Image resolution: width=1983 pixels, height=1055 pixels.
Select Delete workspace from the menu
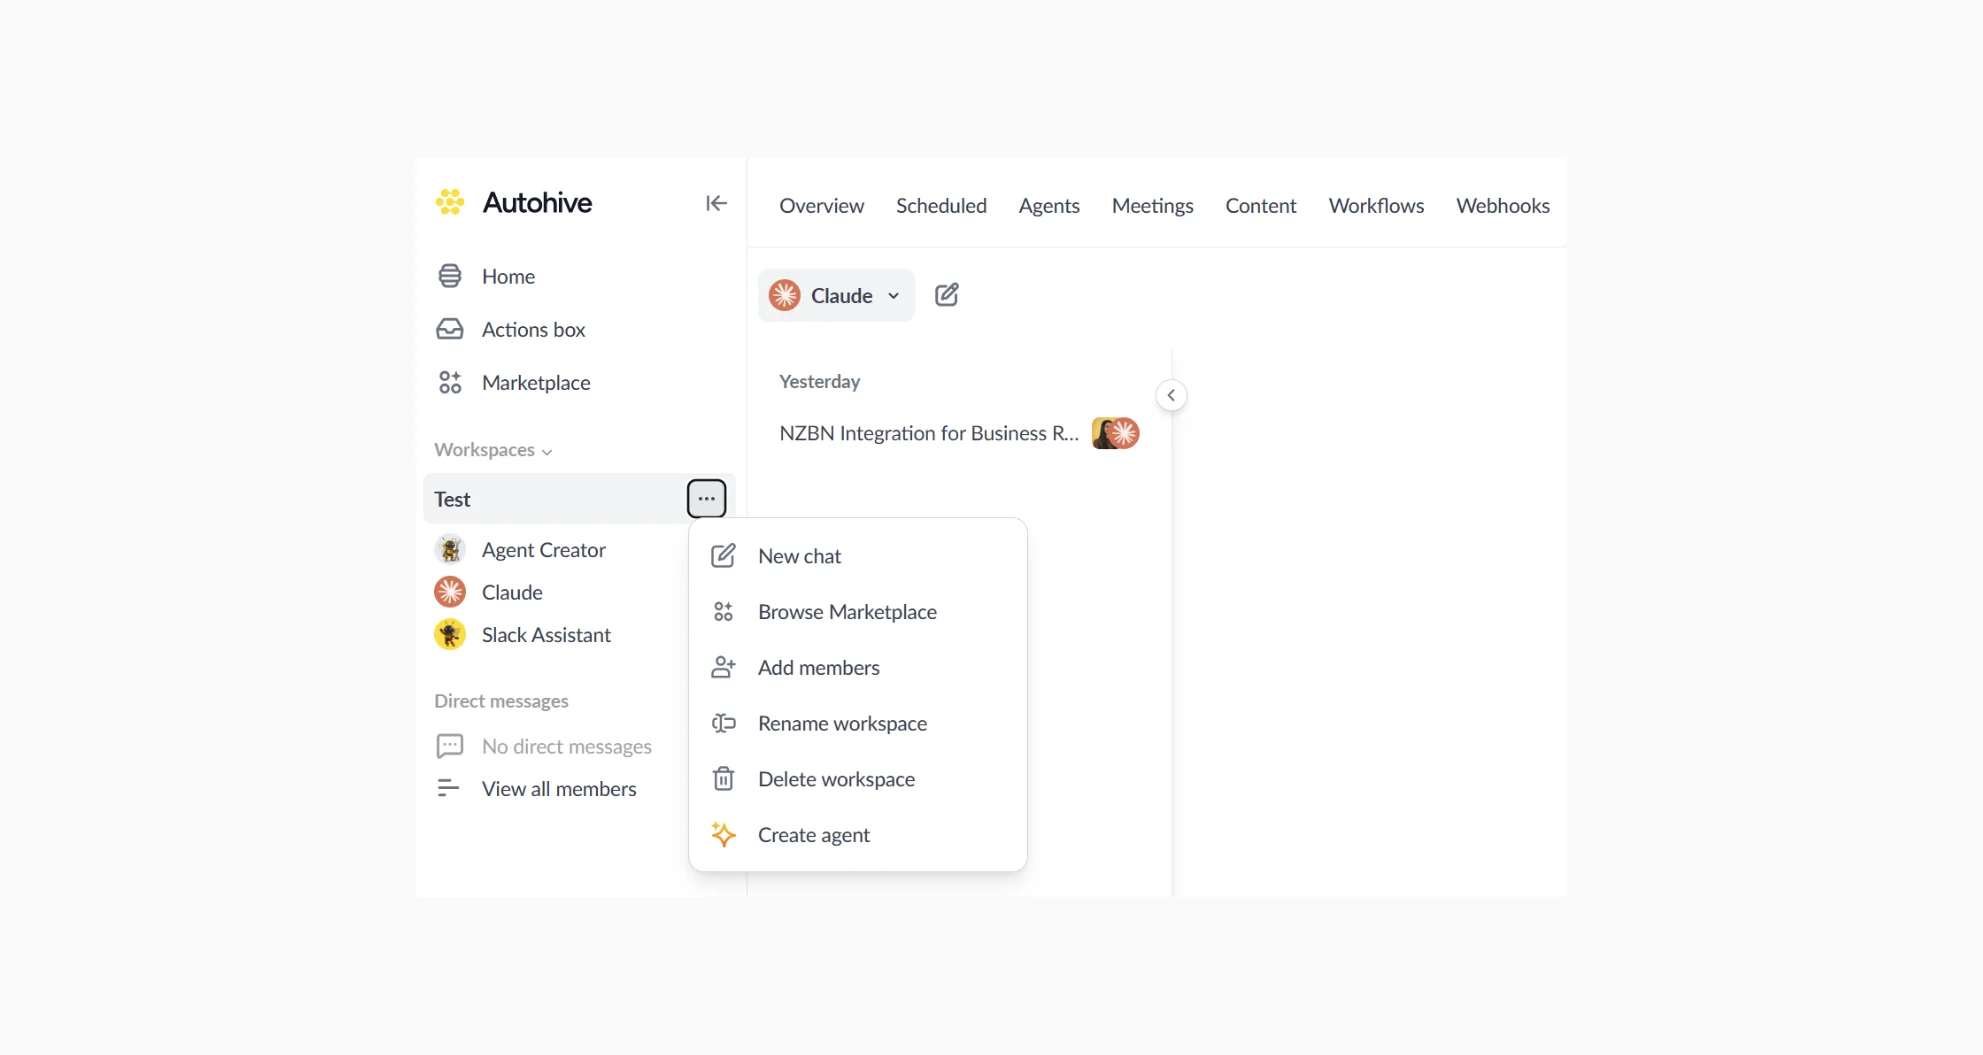coord(836,779)
